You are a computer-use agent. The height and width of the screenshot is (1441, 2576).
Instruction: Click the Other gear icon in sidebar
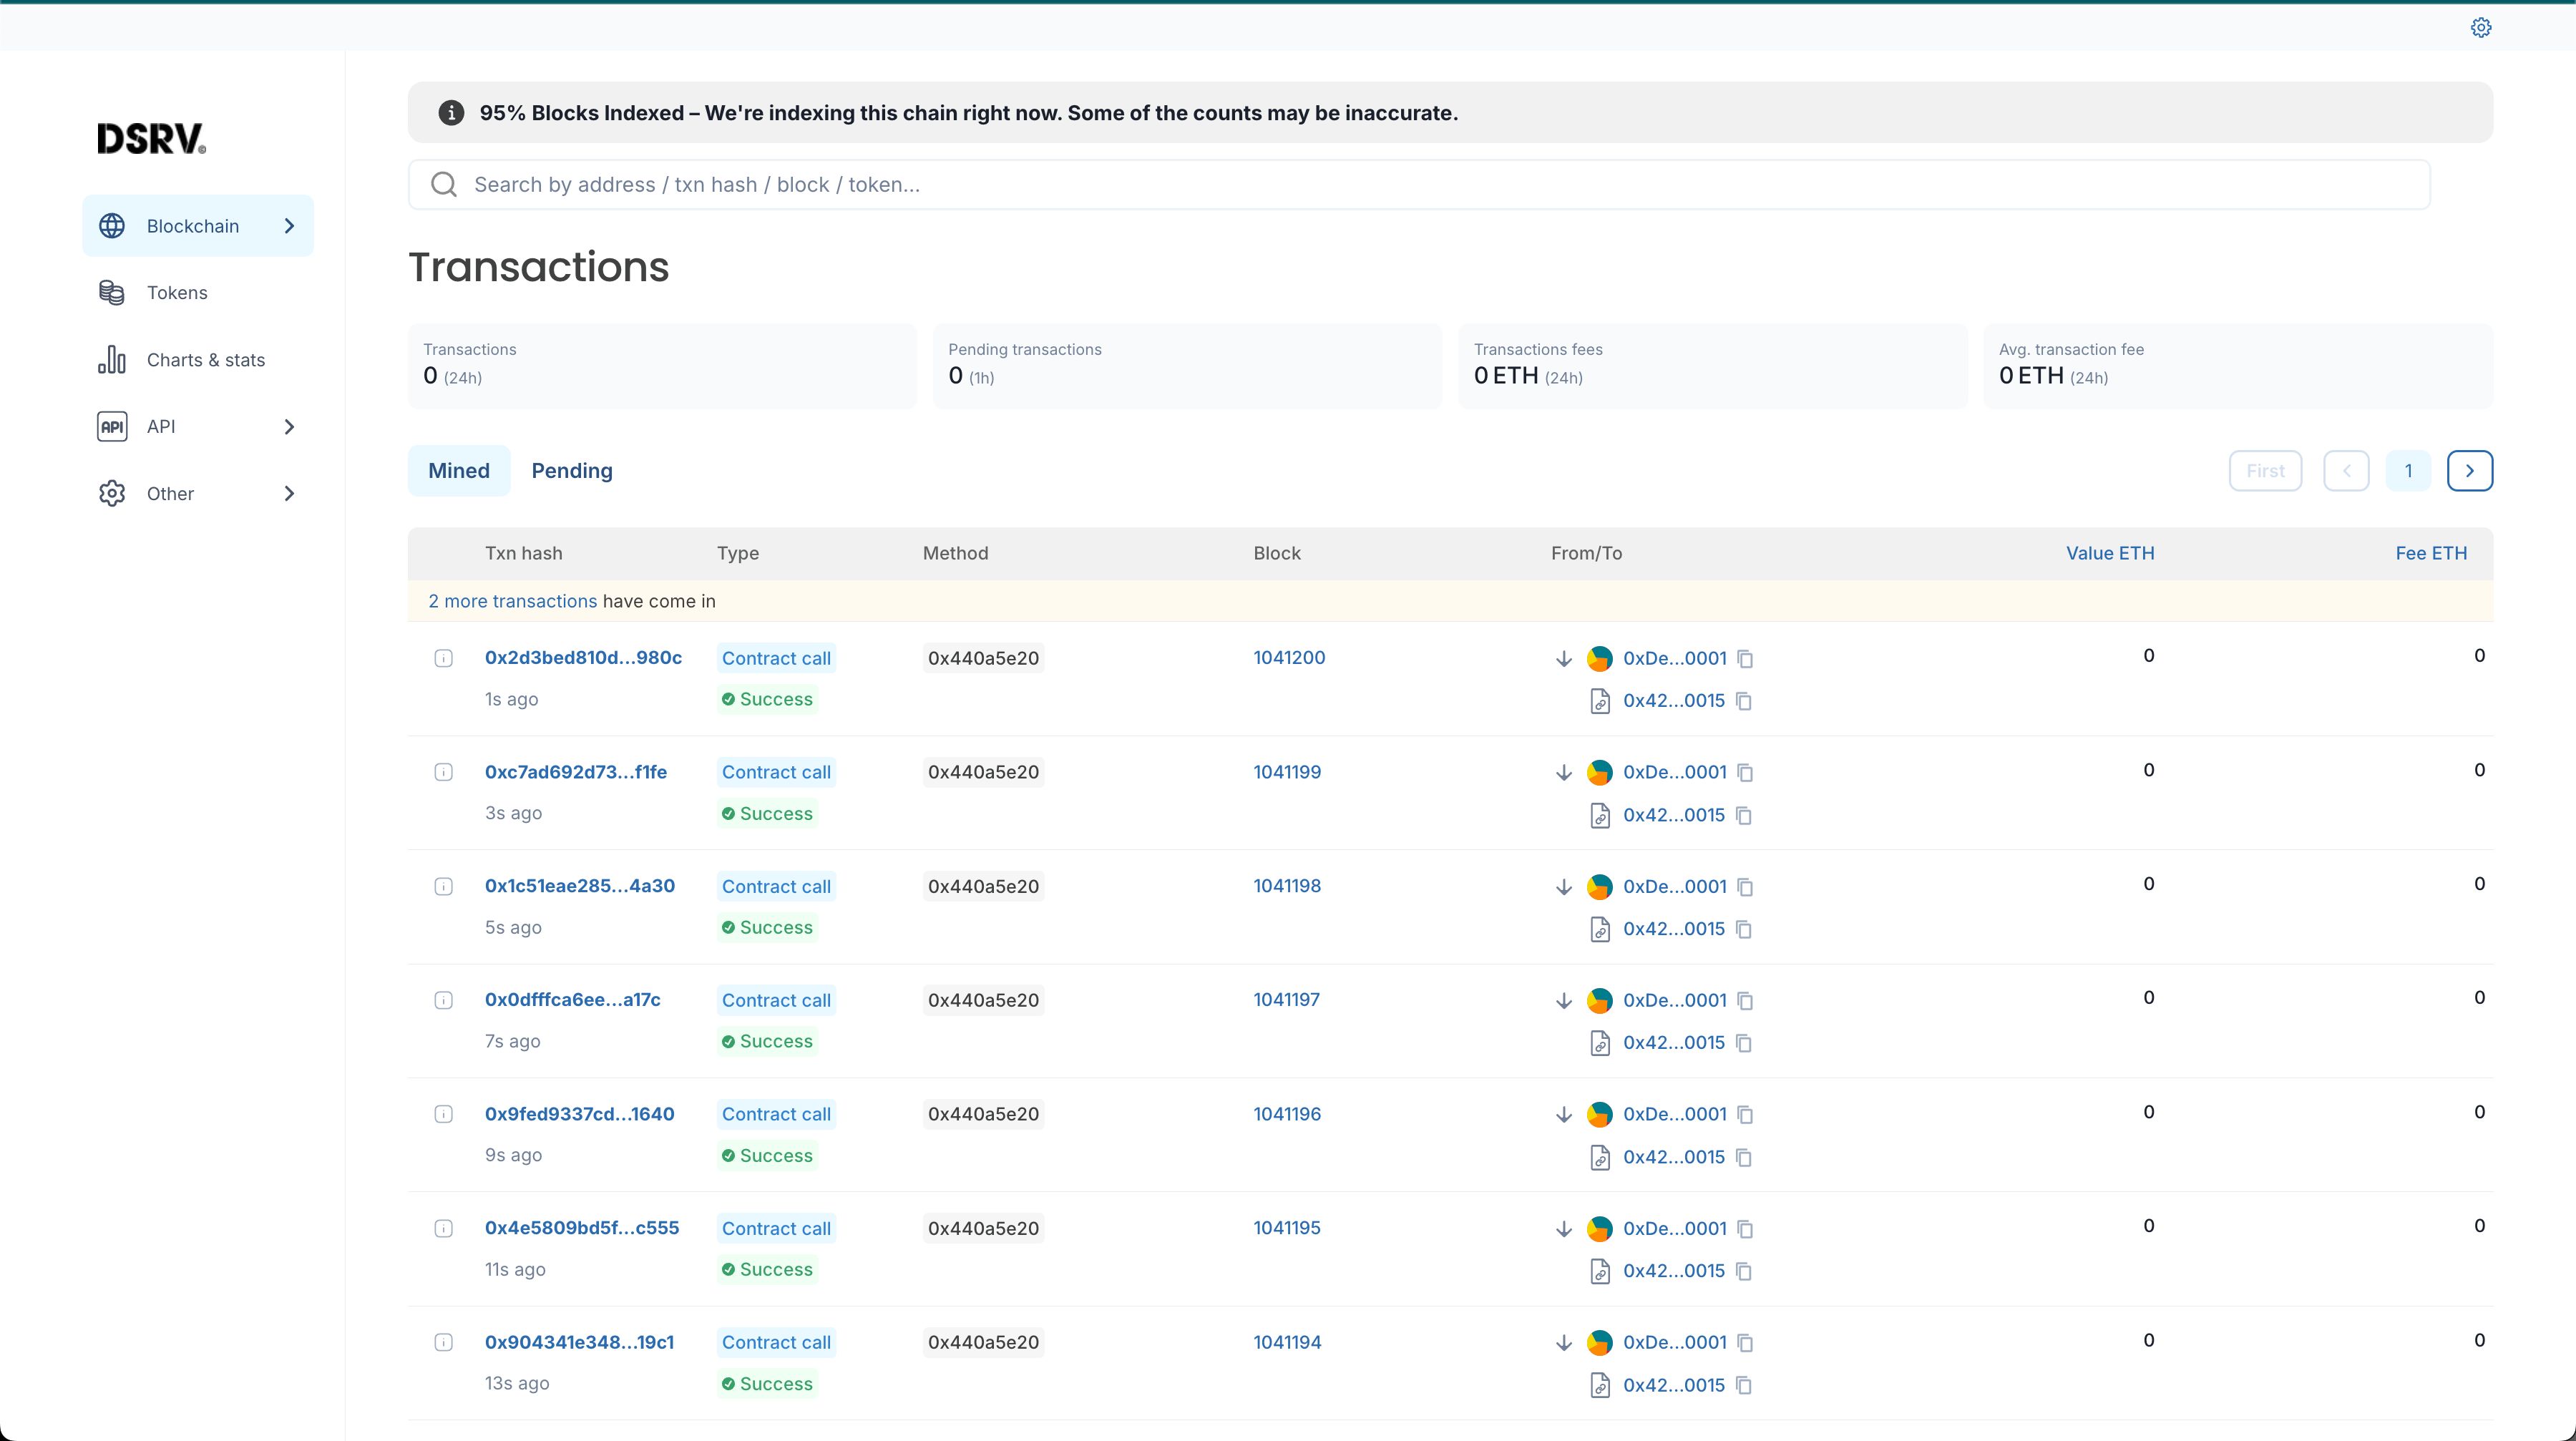pyautogui.click(x=112, y=494)
